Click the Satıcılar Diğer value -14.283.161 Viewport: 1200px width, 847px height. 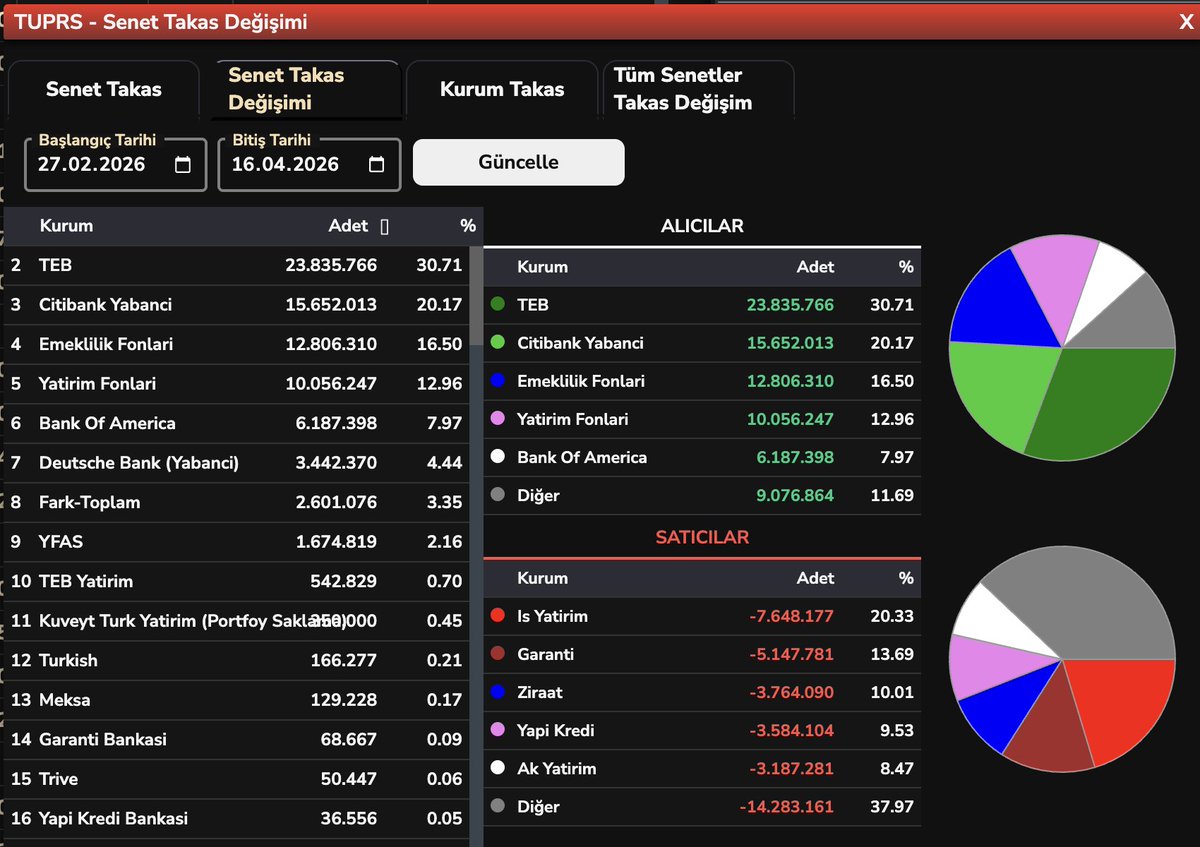click(x=786, y=806)
